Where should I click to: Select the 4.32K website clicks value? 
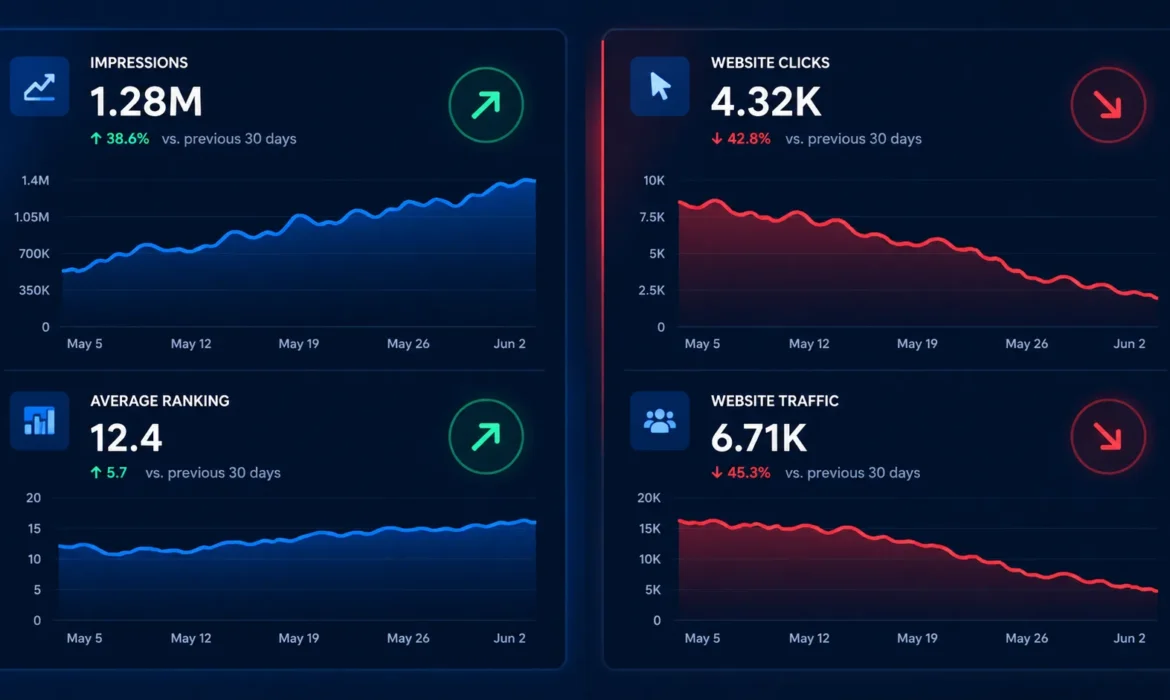766,102
